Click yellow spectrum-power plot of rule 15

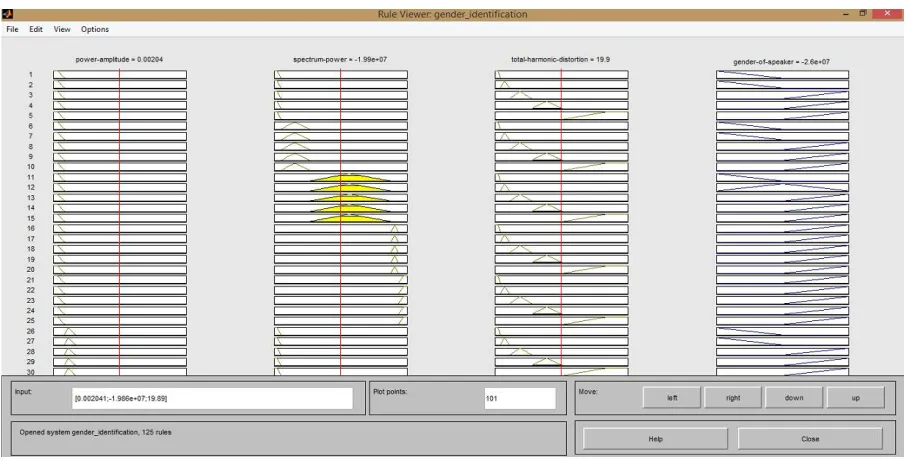pos(340,218)
